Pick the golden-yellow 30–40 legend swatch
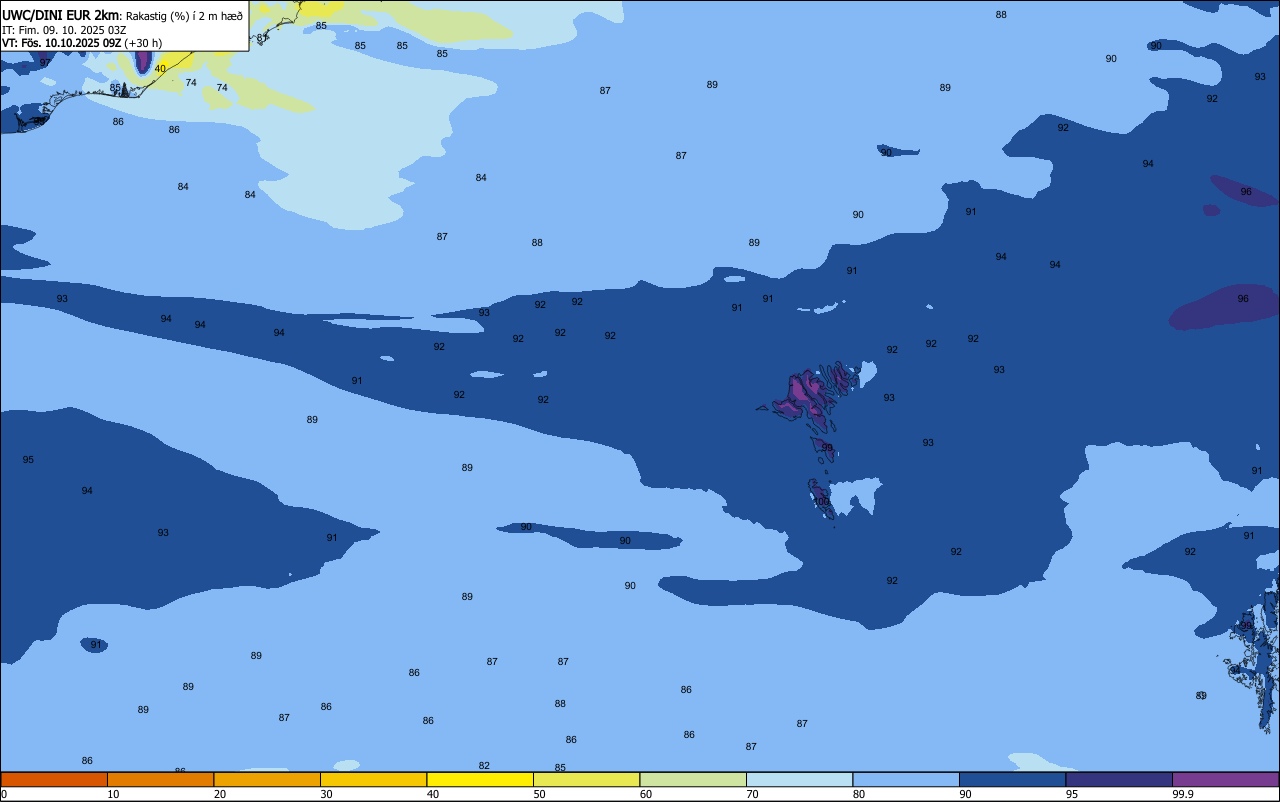1280x802 pixels. point(373,779)
